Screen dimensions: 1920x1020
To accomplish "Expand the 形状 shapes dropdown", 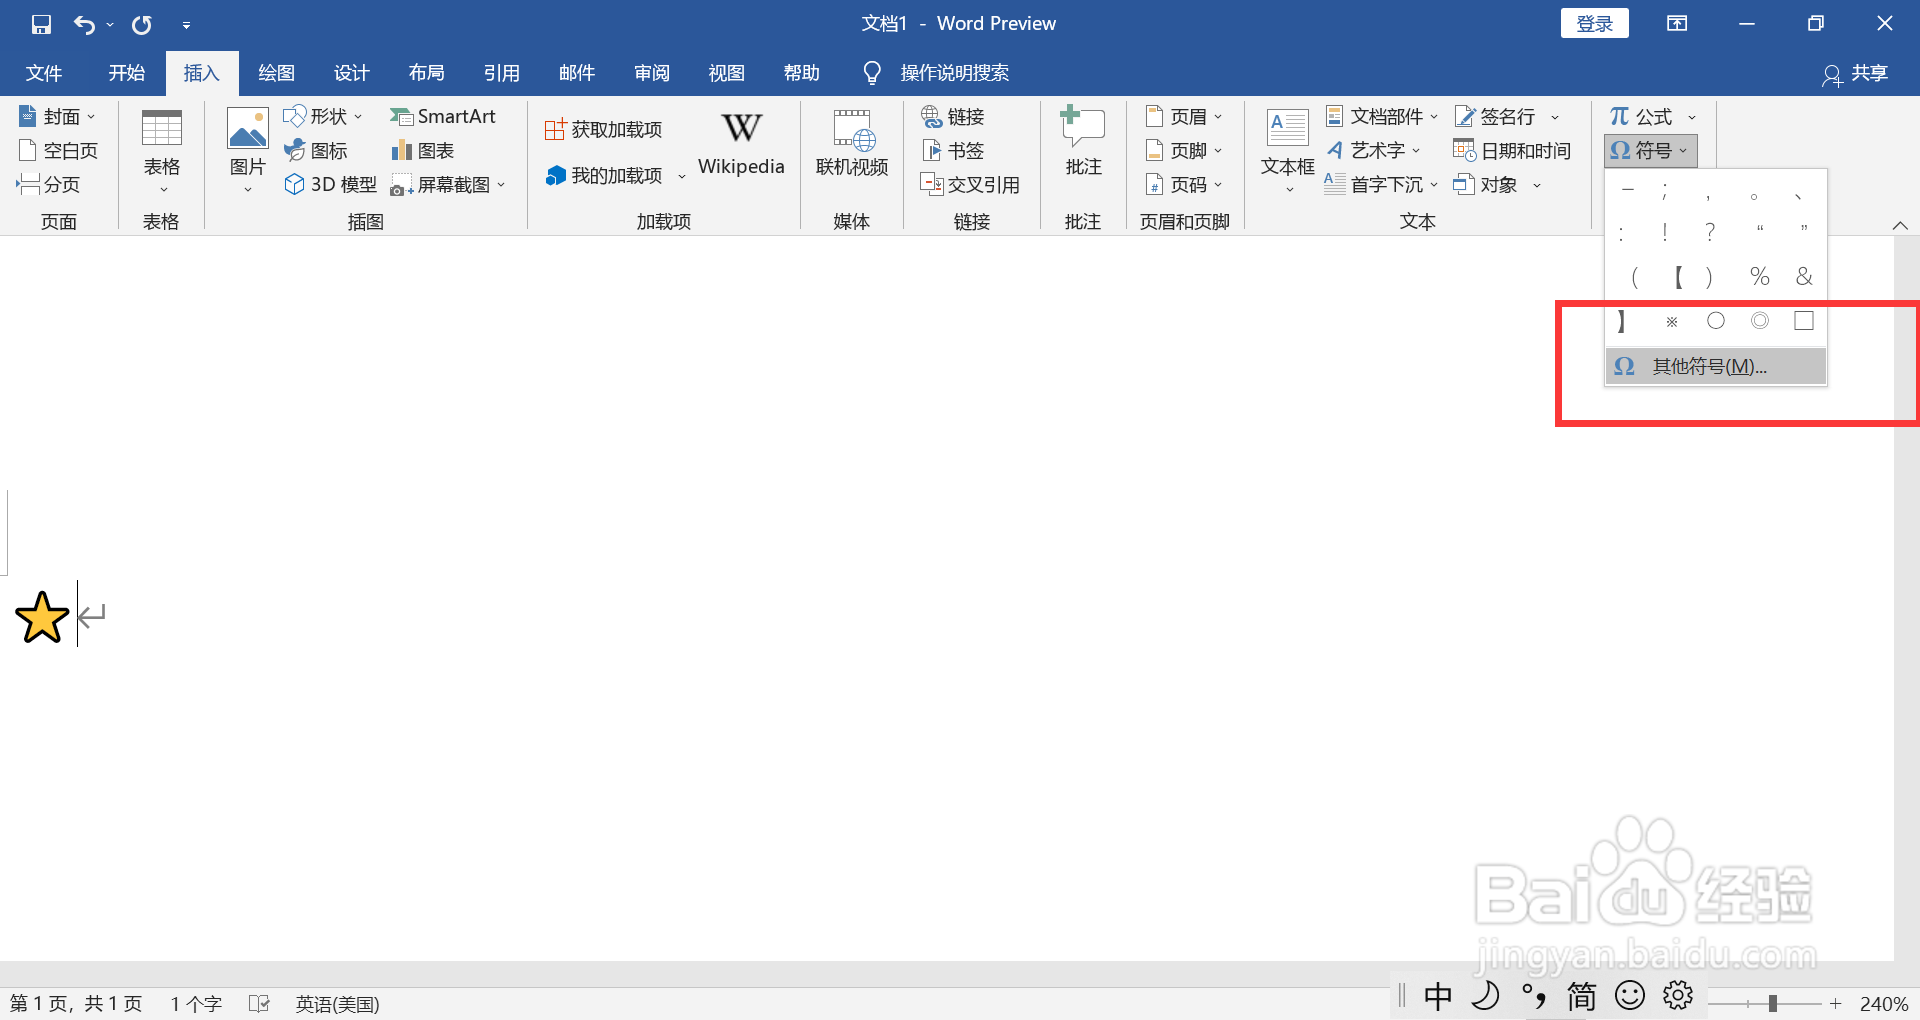I will click(322, 116).
